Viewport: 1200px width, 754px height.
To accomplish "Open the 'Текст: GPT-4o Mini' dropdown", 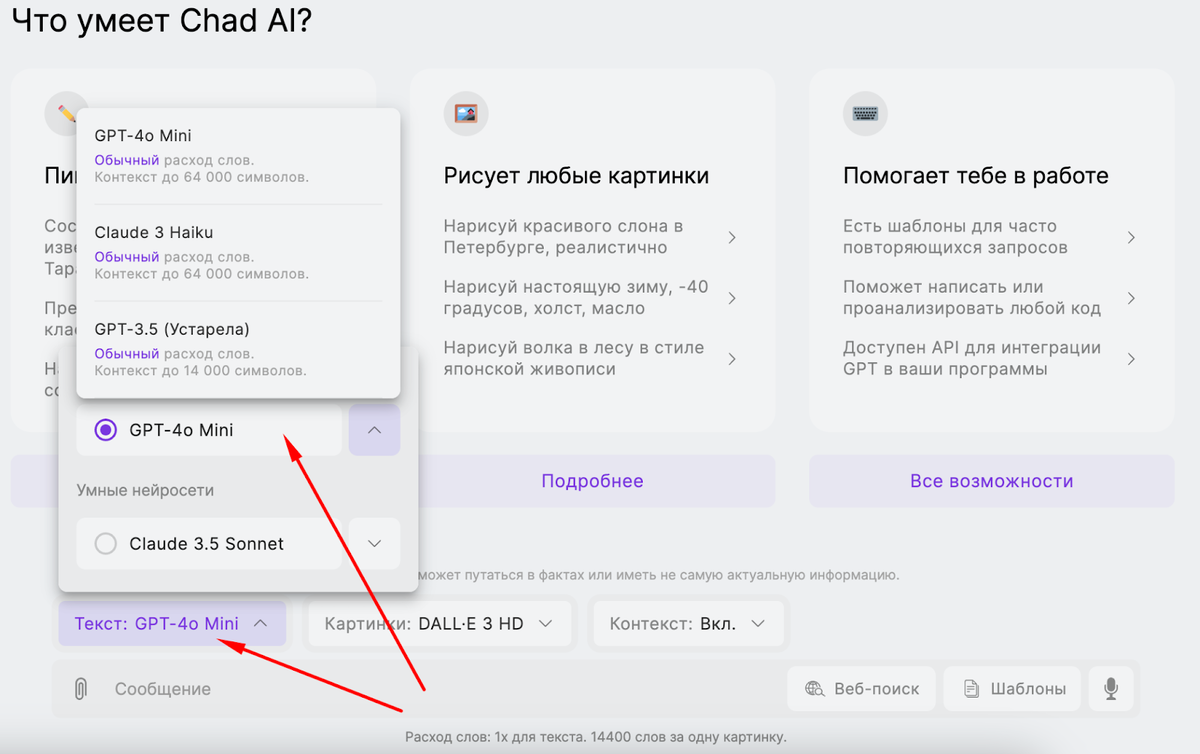I will pos(172,623).
